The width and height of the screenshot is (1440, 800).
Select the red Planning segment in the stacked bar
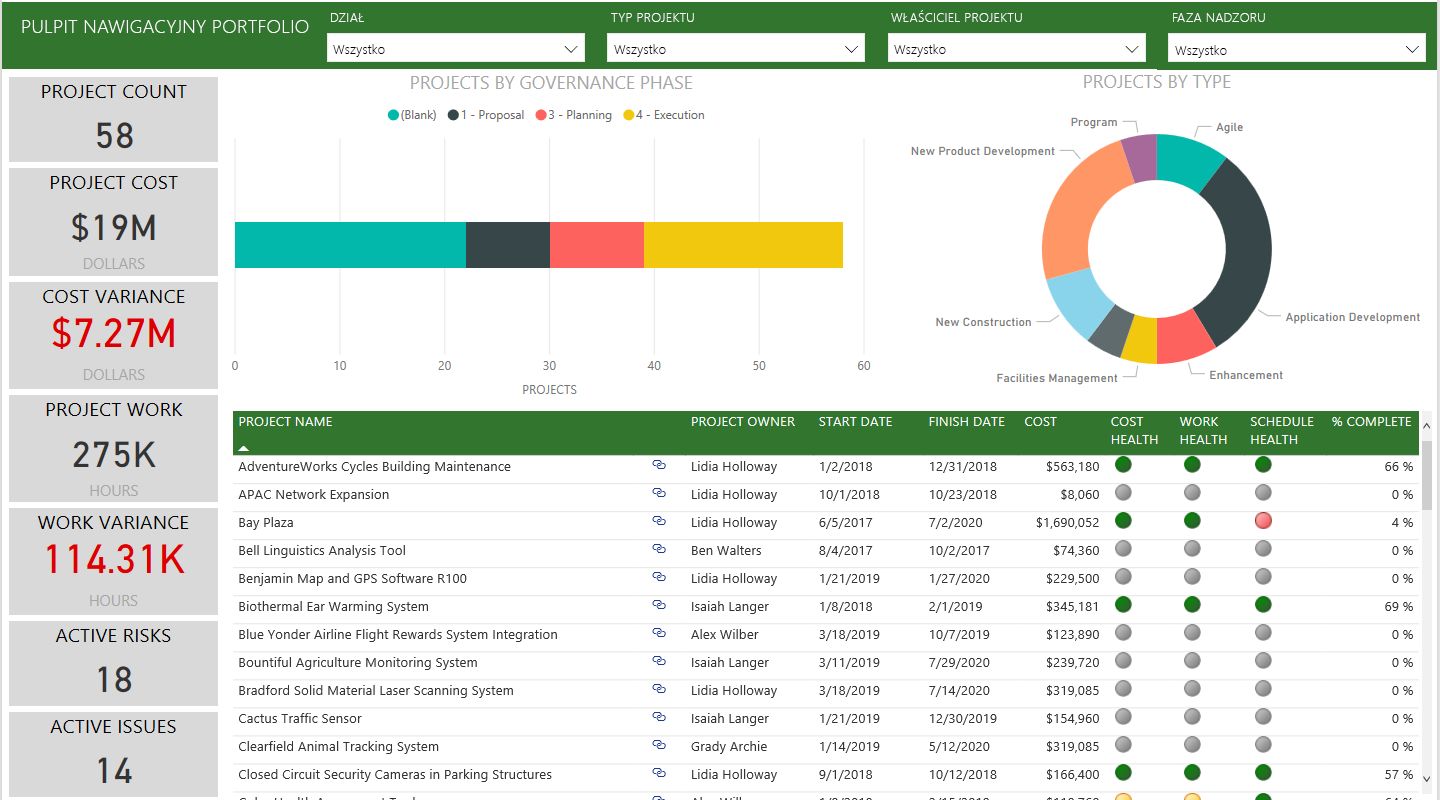(x=595, y=243)
